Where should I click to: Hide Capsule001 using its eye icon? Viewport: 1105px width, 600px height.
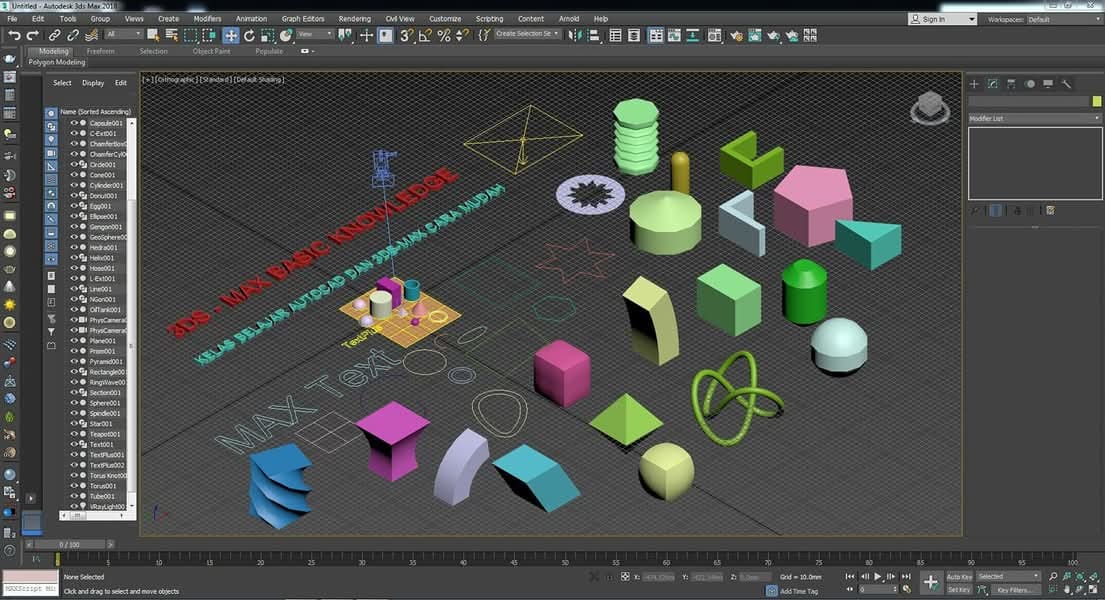click(73, 123)
